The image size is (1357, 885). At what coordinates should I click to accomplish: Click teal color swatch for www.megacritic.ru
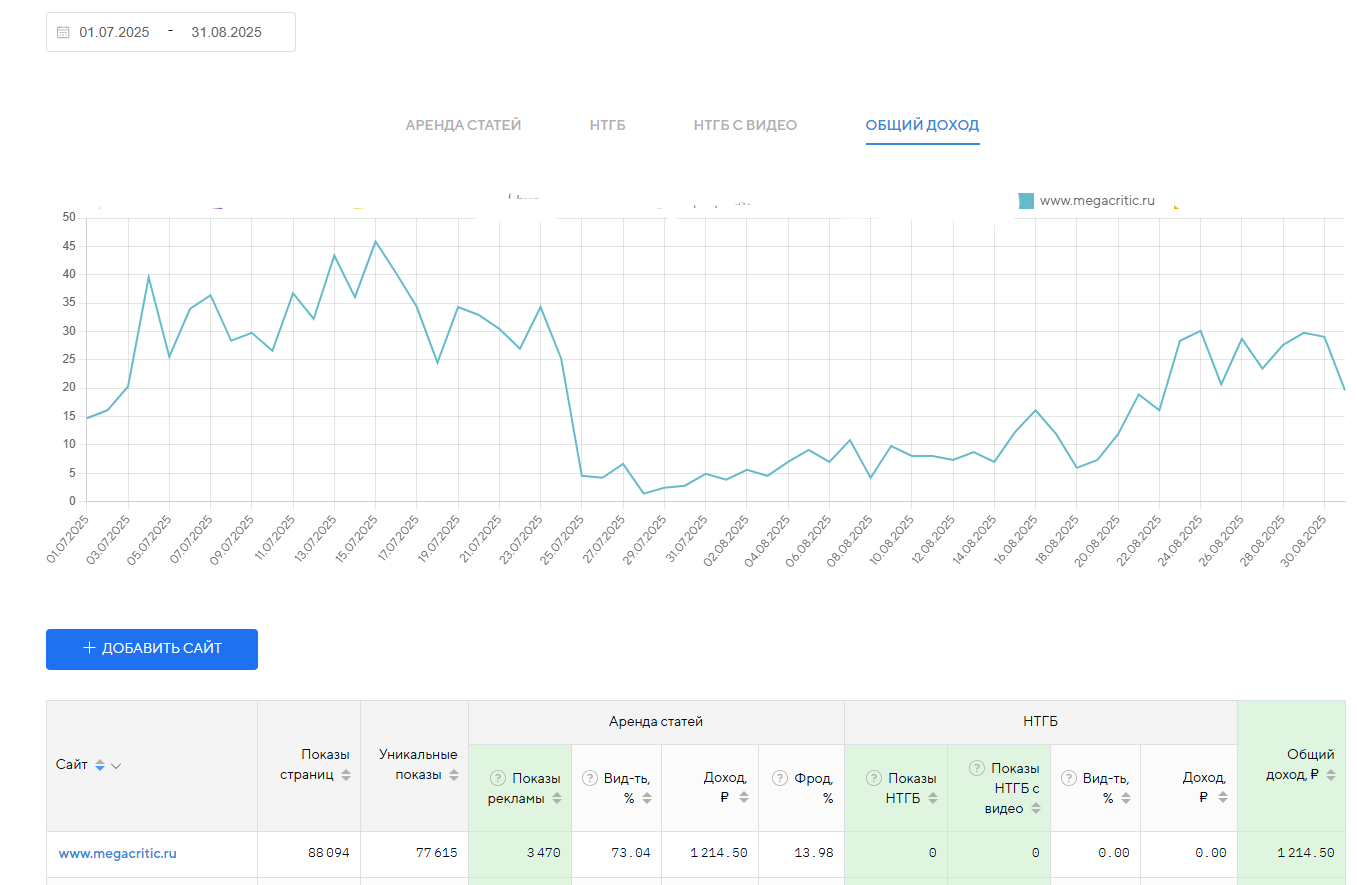pyautogui.click(x=1026, y=201)
